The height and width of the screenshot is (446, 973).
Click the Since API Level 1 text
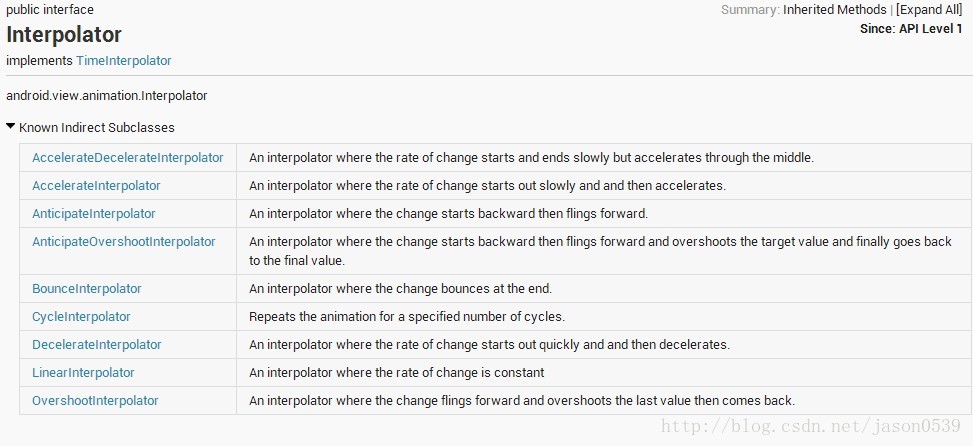coord(911,29)
